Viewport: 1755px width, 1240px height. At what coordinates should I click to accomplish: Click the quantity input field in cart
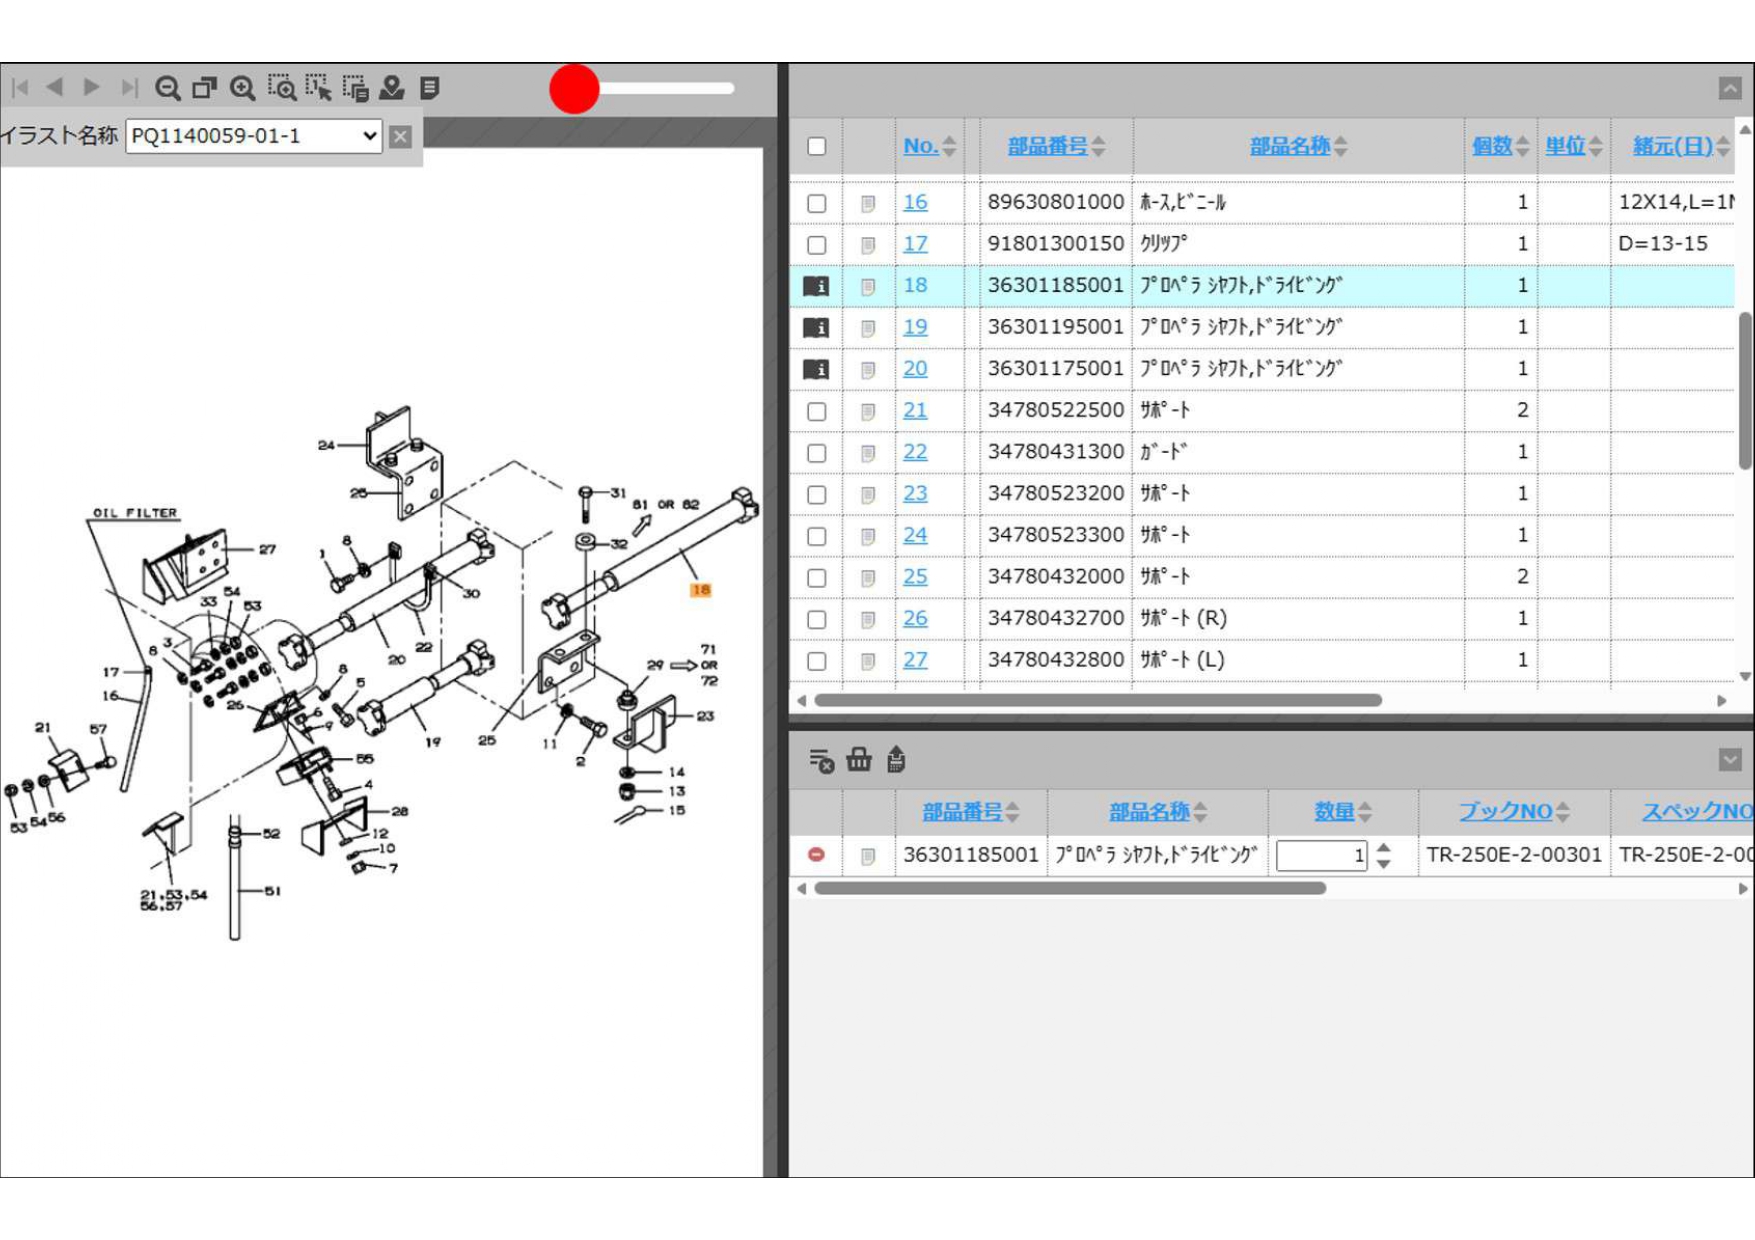coord(1320,855)
